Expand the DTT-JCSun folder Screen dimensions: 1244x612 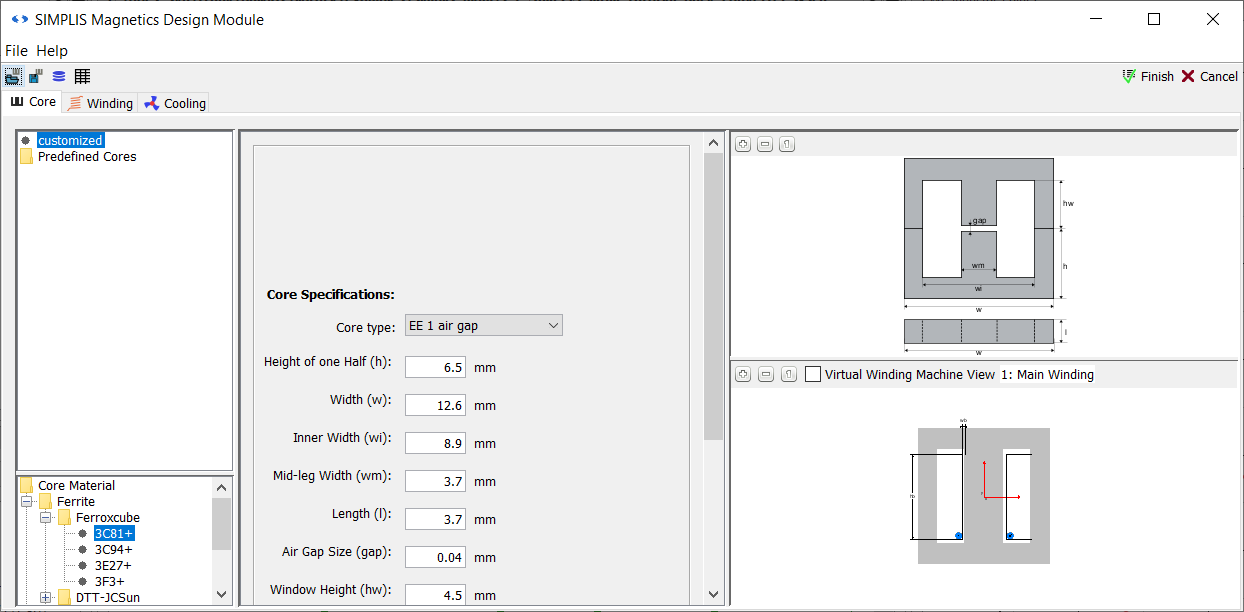click(46, 597)
